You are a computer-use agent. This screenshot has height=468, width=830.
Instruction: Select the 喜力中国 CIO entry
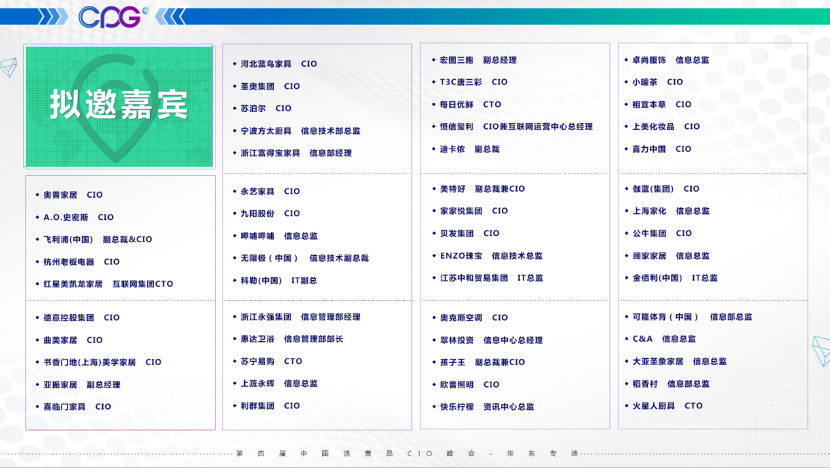click(662, 149)
